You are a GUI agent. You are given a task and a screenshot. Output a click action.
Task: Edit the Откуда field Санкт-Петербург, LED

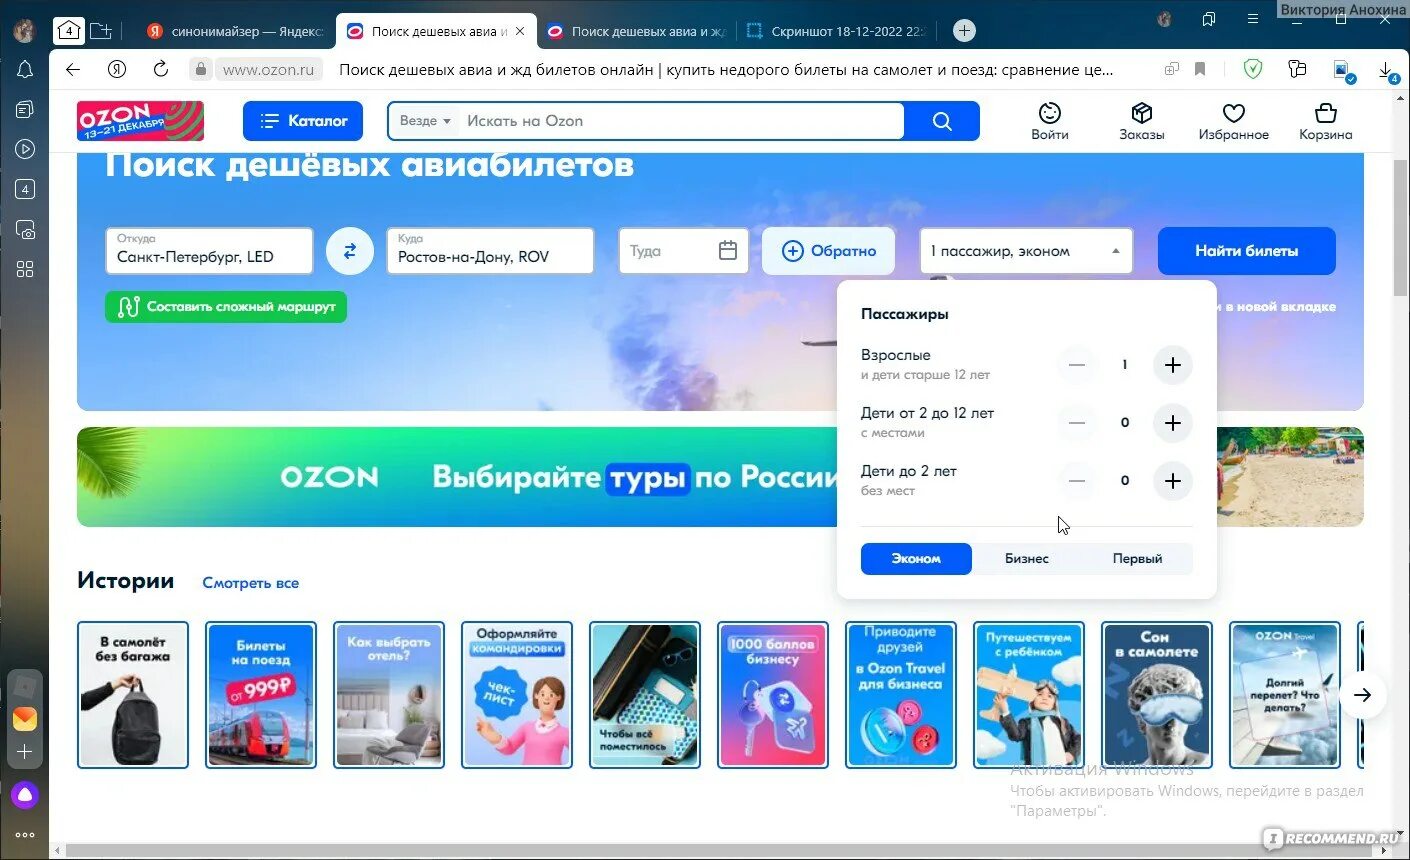[209, 251]
